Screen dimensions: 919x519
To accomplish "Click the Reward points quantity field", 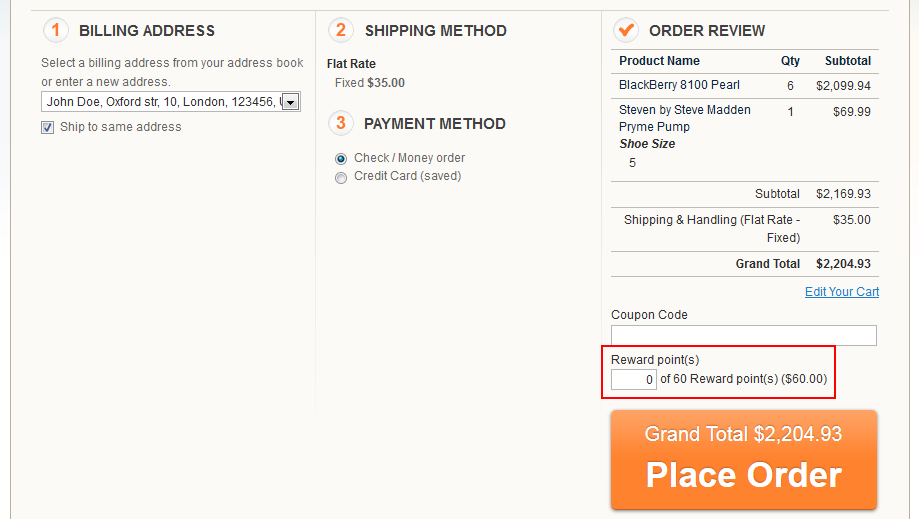I will coord(634,380).
